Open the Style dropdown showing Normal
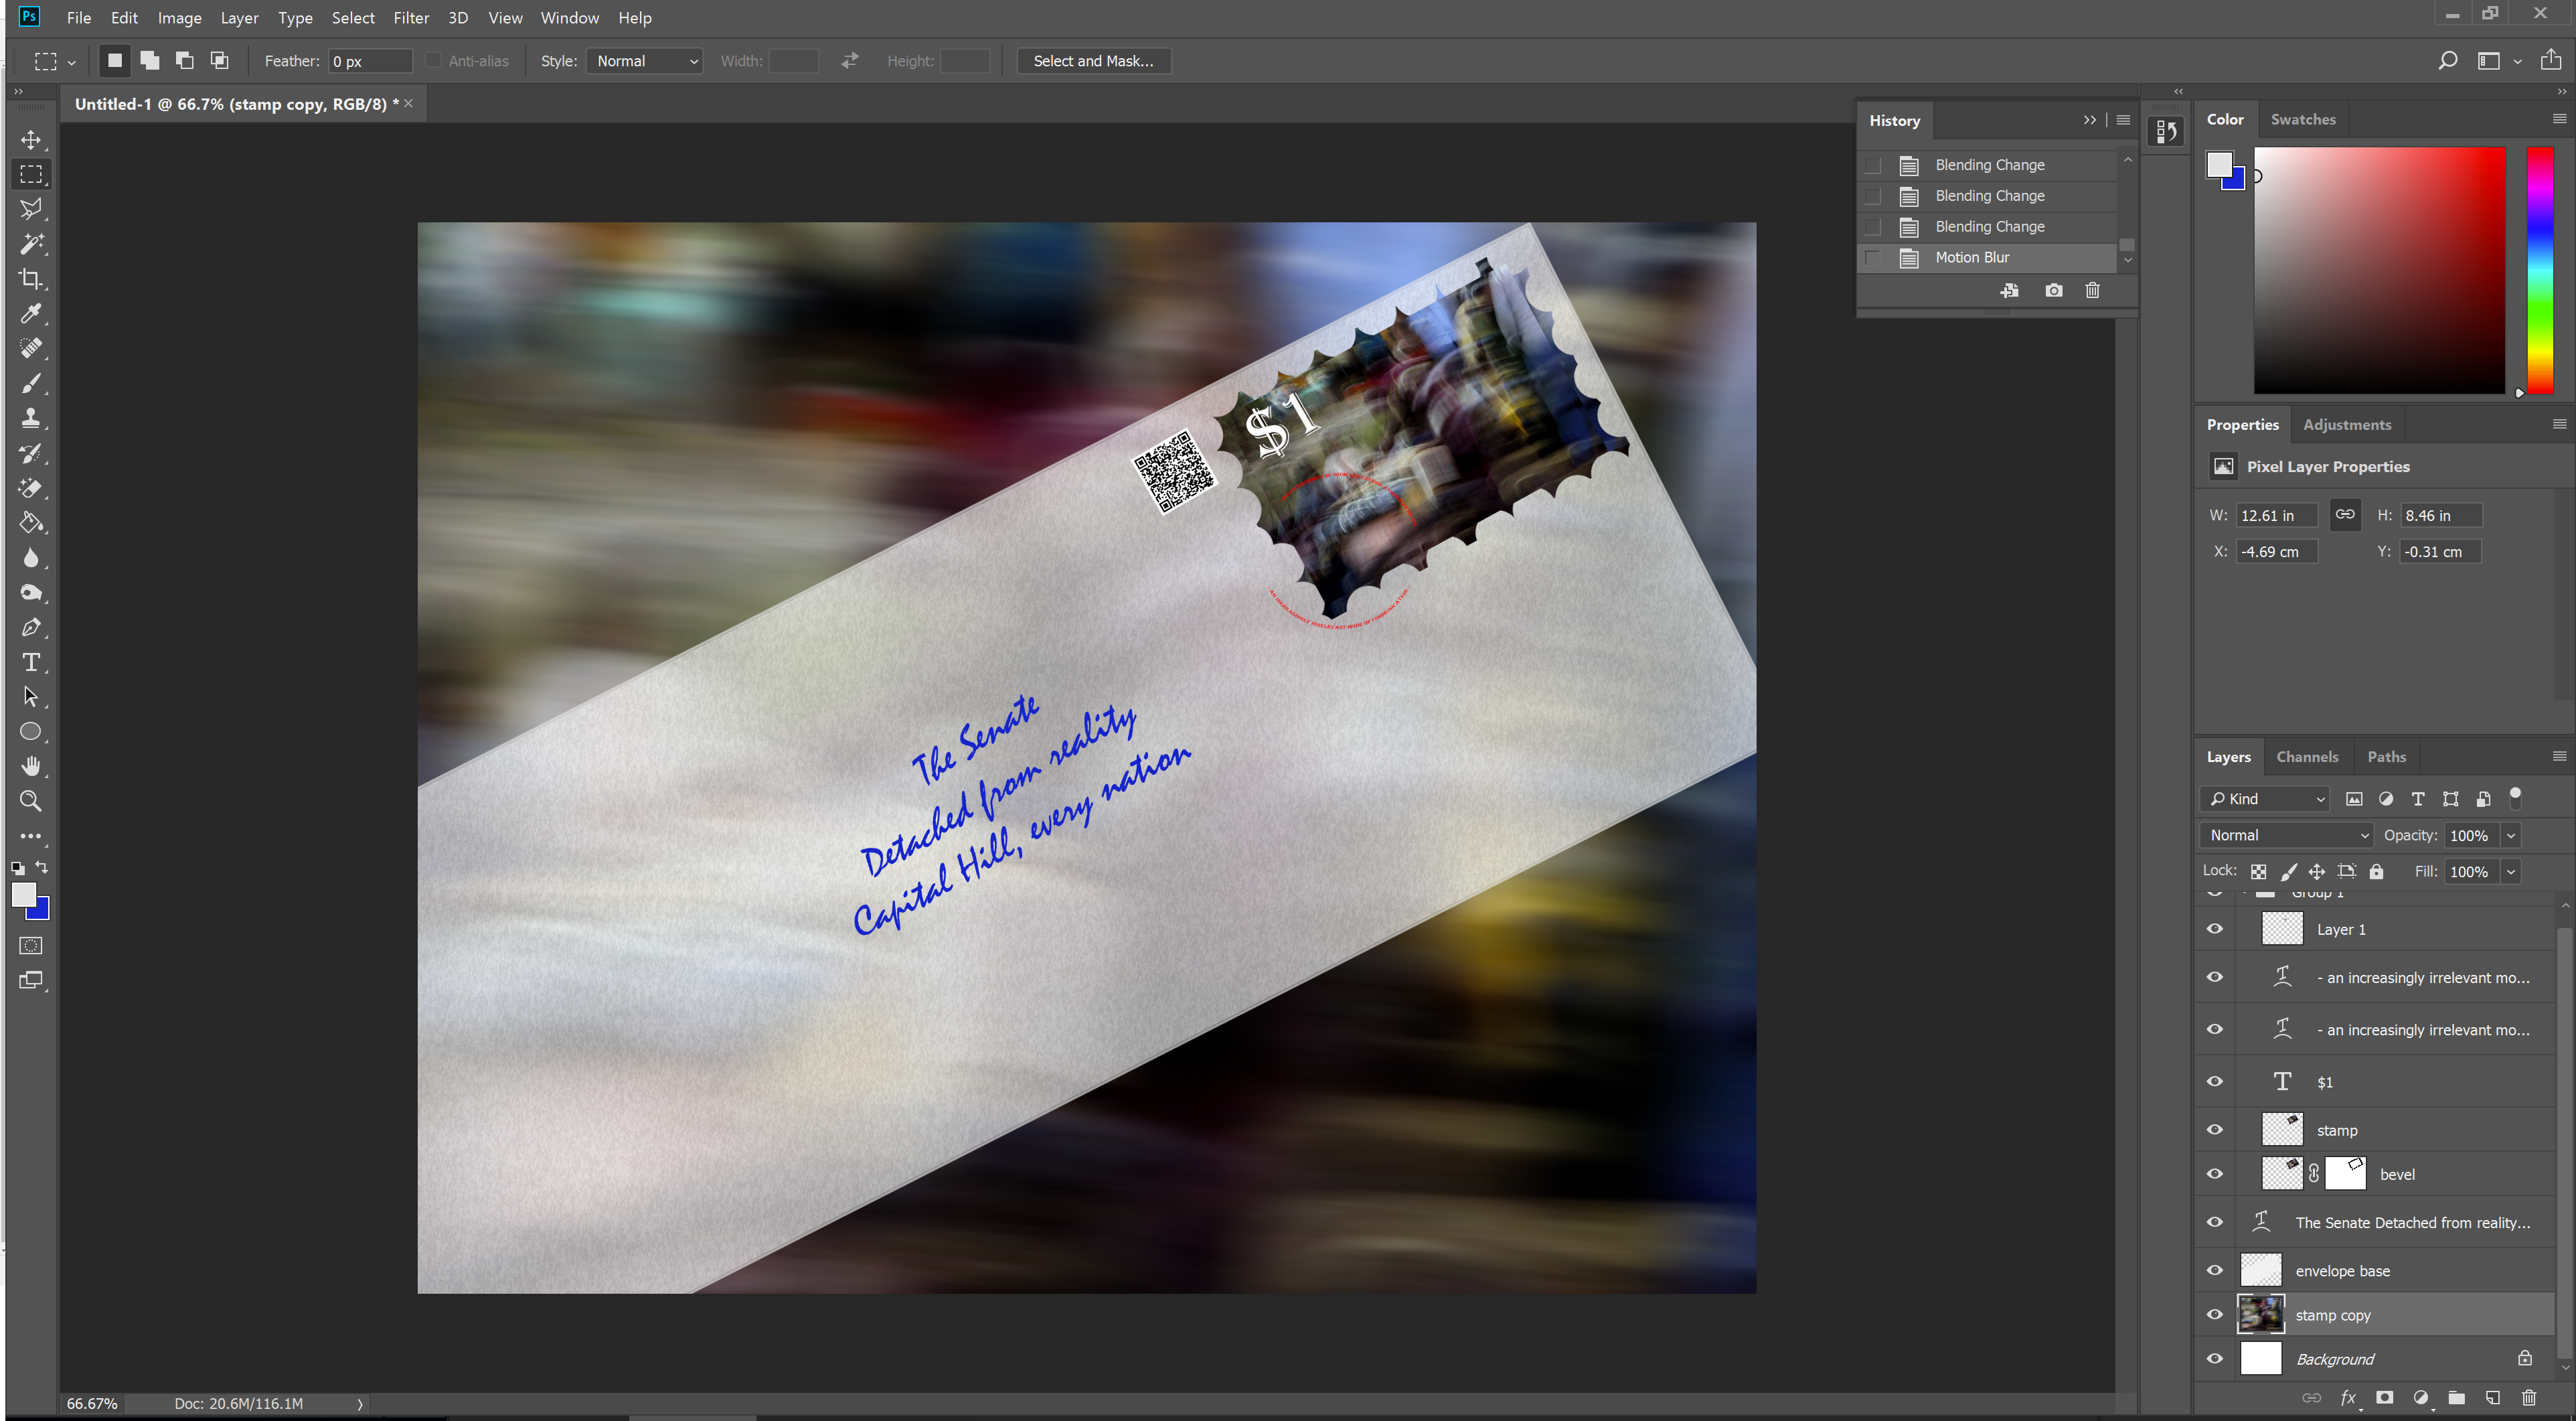2576x1421 pixels. tap(645, 61)
